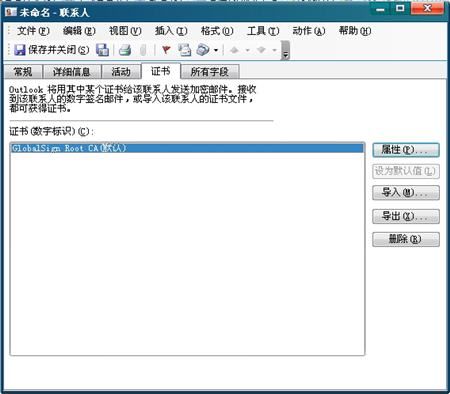450x394 pixels.
Task: Open the dropdown beside the next item arrow
Action: 274,50
